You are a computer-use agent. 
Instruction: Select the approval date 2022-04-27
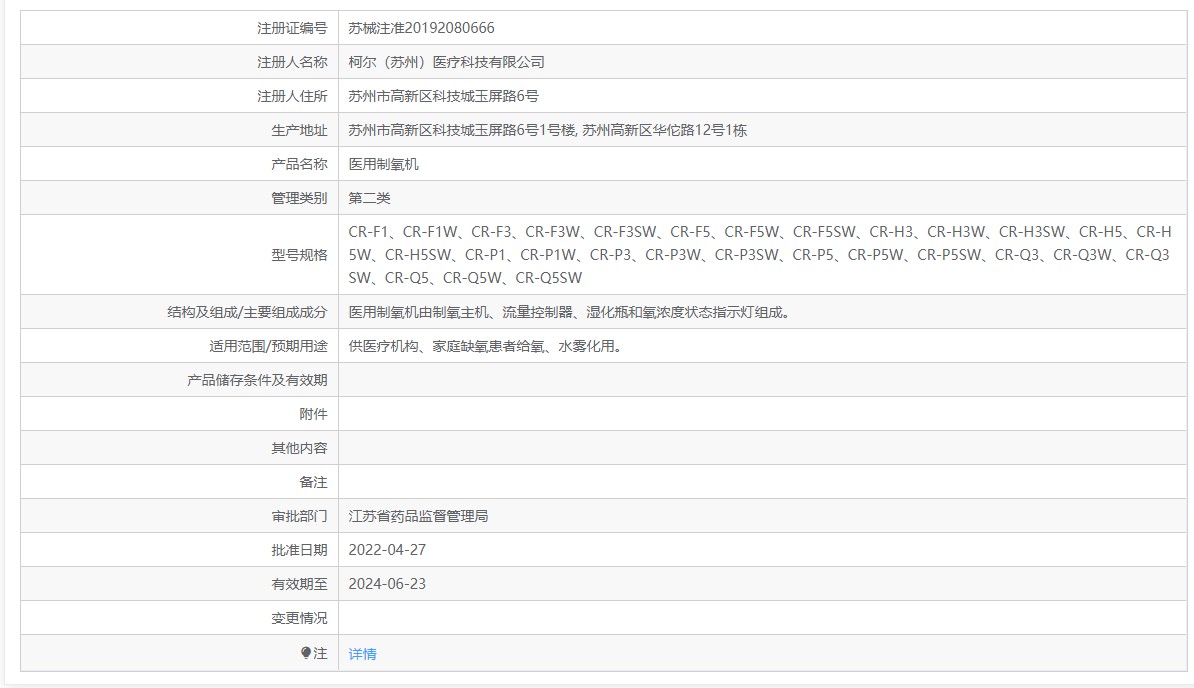point(388,550)
